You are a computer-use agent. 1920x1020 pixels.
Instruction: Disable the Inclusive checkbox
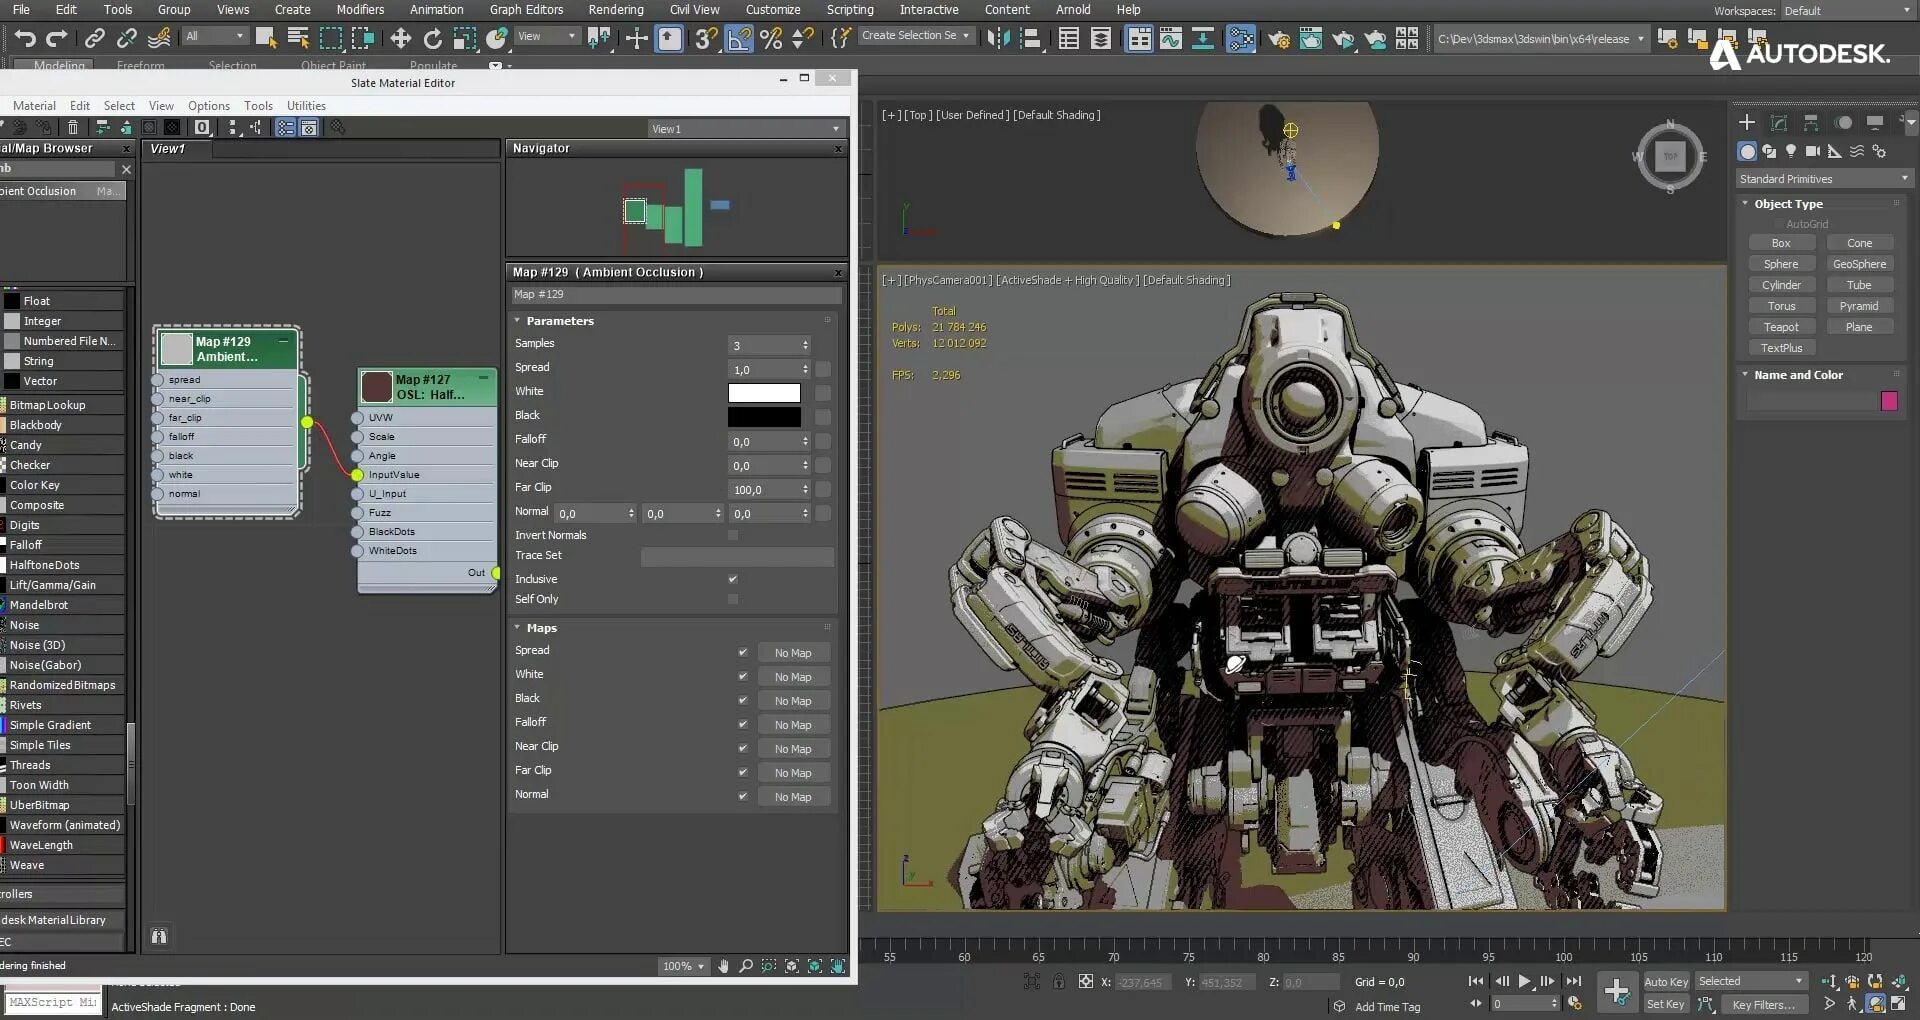click(733, 579)
